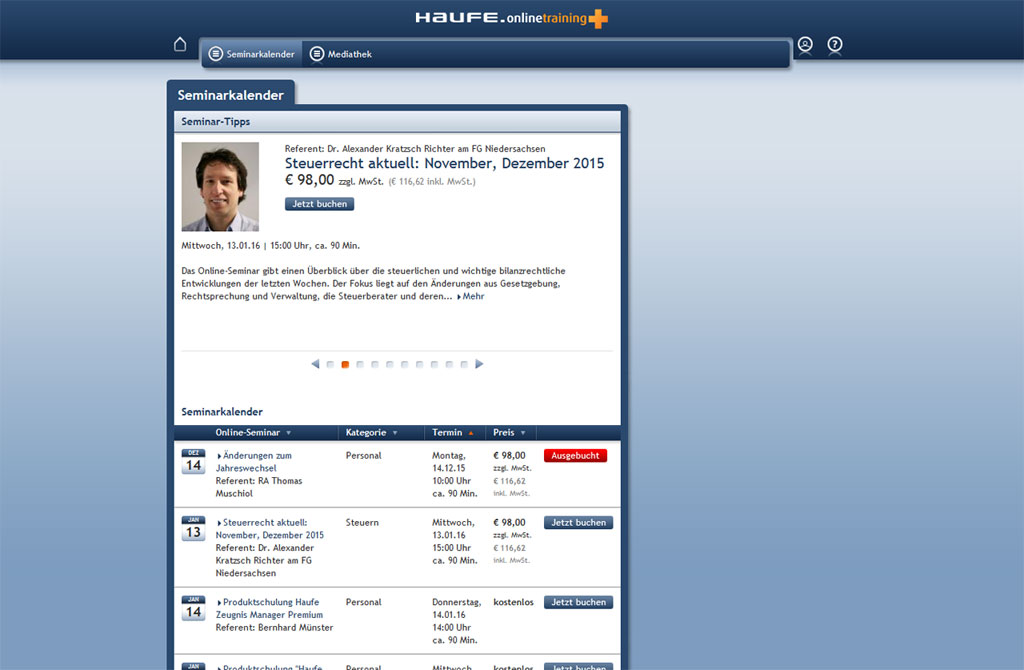Open the Seminarkalender menu item
This screenshot has height=670, width=1024.
(x=251, y=54)
